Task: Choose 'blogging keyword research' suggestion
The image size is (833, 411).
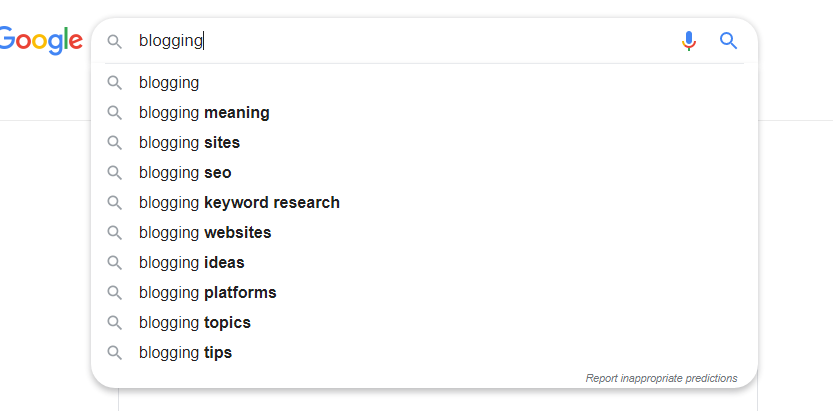Action: pos(239,203)
